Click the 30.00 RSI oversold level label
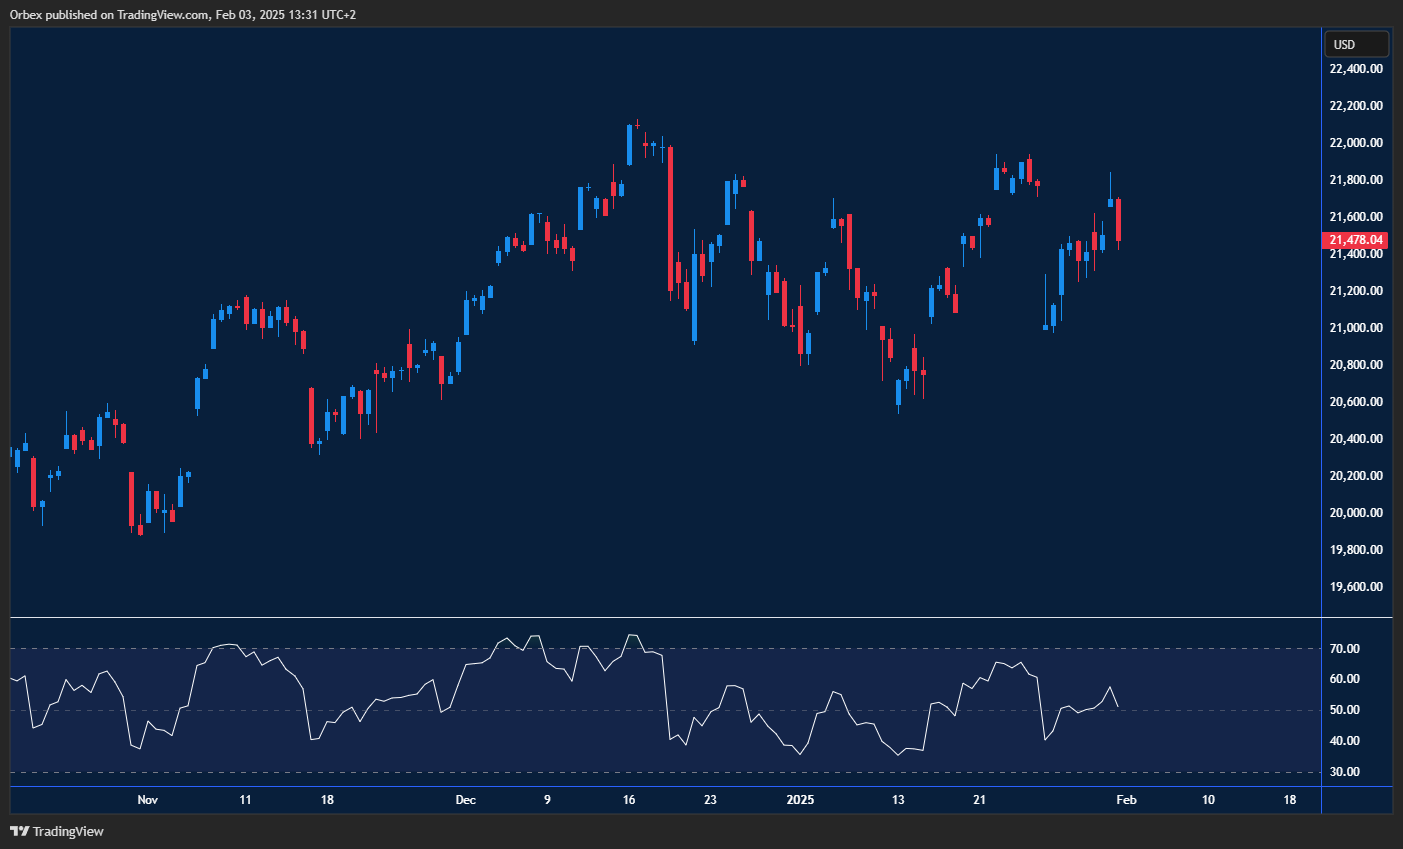The width and height of the screenshot is (1403, 849). 1345,772
